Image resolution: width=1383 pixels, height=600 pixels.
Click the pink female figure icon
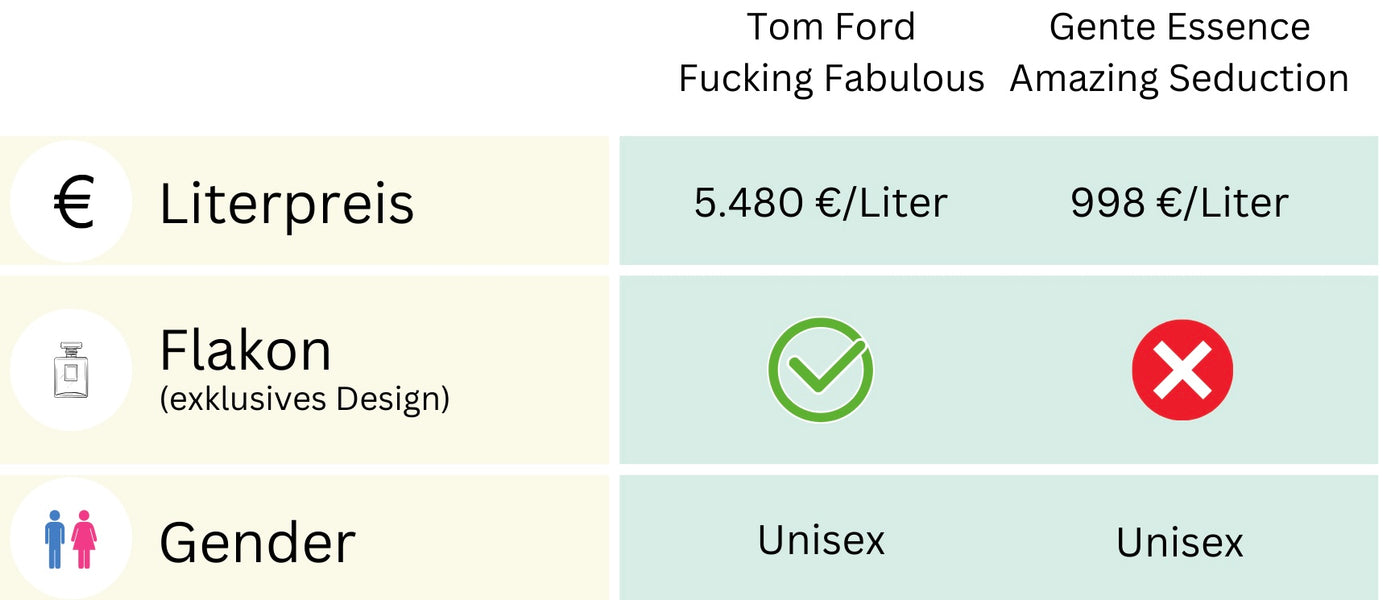coord(83,540)
